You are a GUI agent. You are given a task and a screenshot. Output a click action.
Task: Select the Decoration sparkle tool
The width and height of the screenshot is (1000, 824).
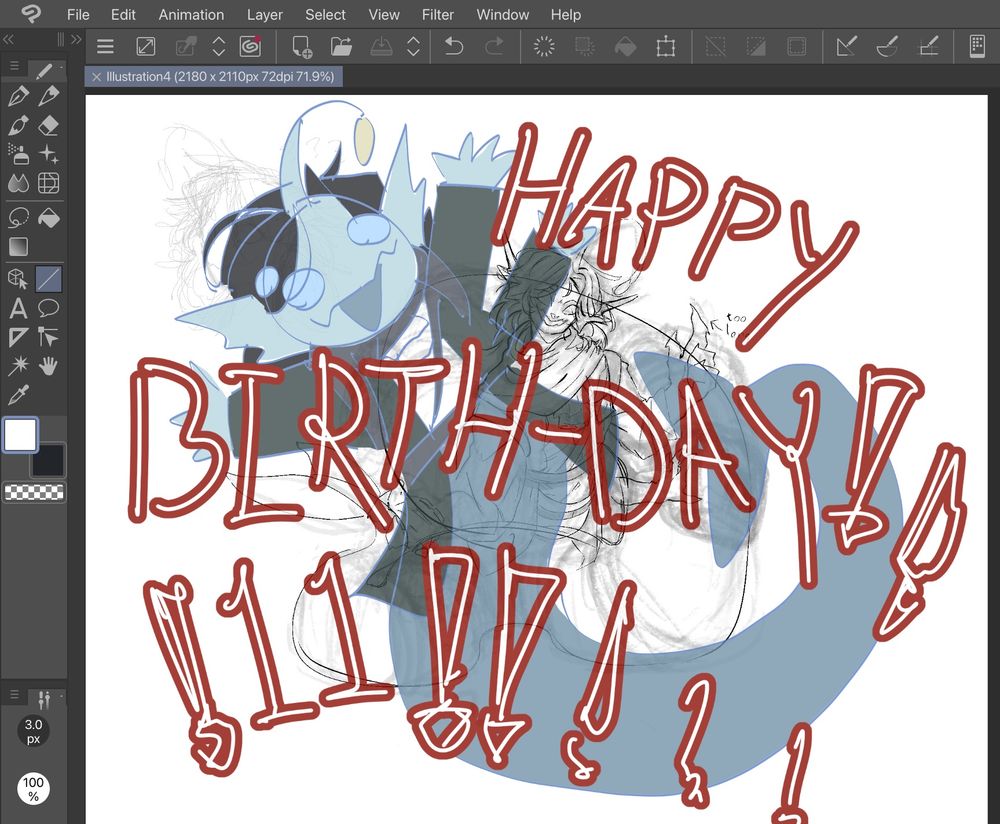click(x=48, y=154)
